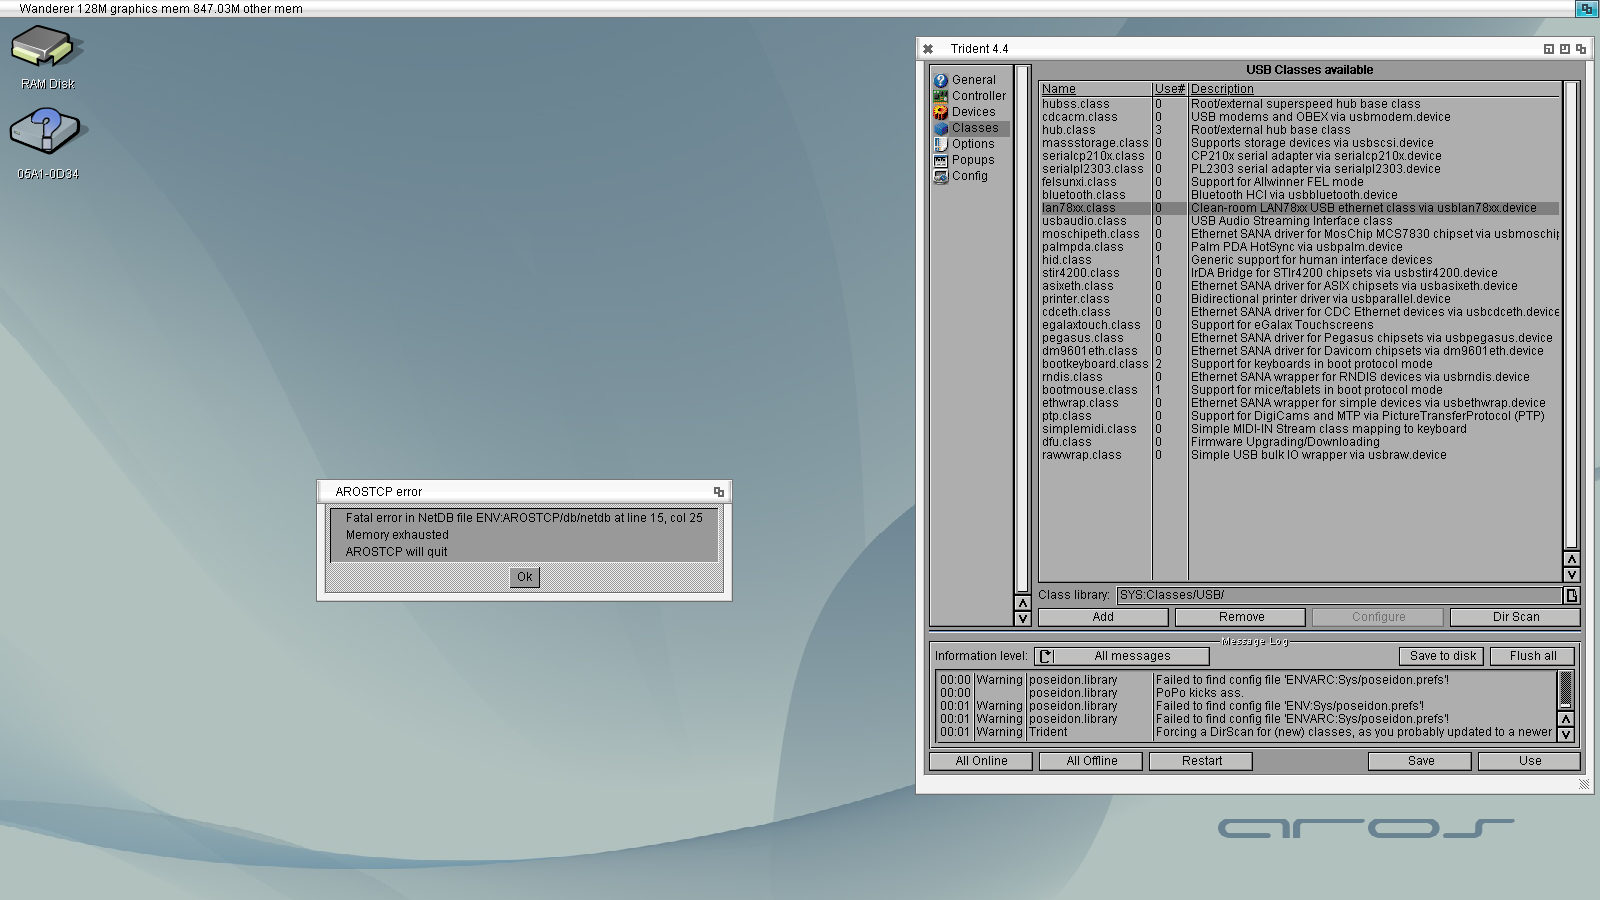Click the Class library path field
Viewport: 1600px width, 900px height.
1339,595
